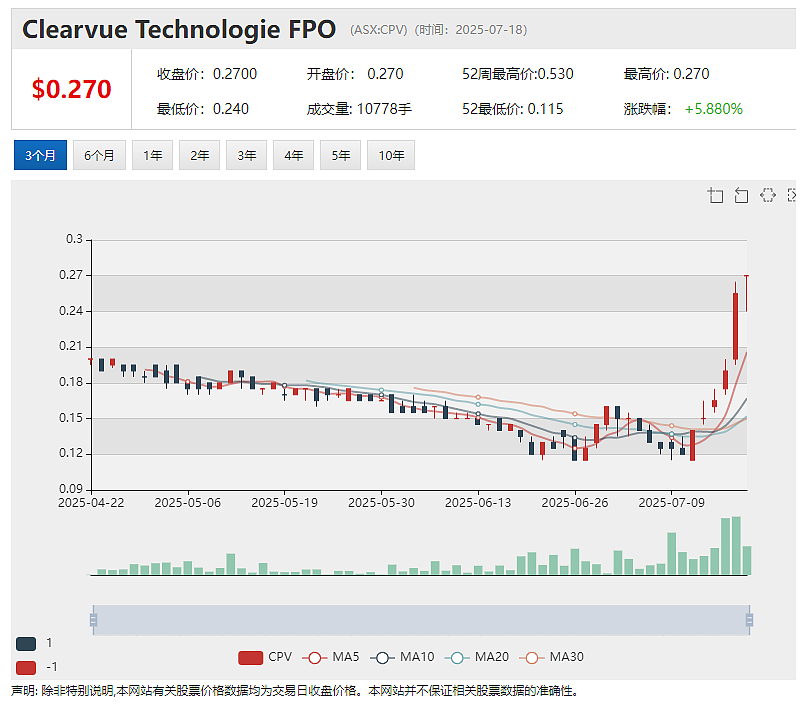Click the 声明 disclaimer text
Viewport: 805px width, 710px height.
(295, 691)
